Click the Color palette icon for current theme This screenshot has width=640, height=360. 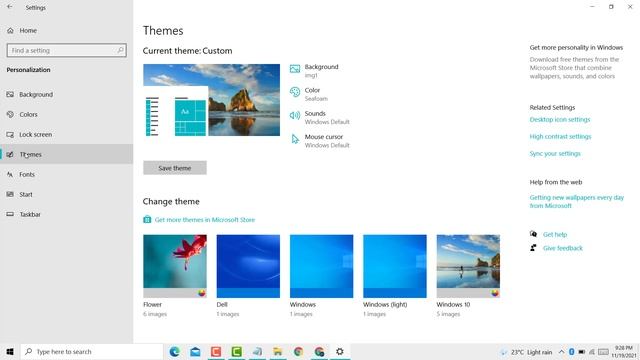[295, 92]
